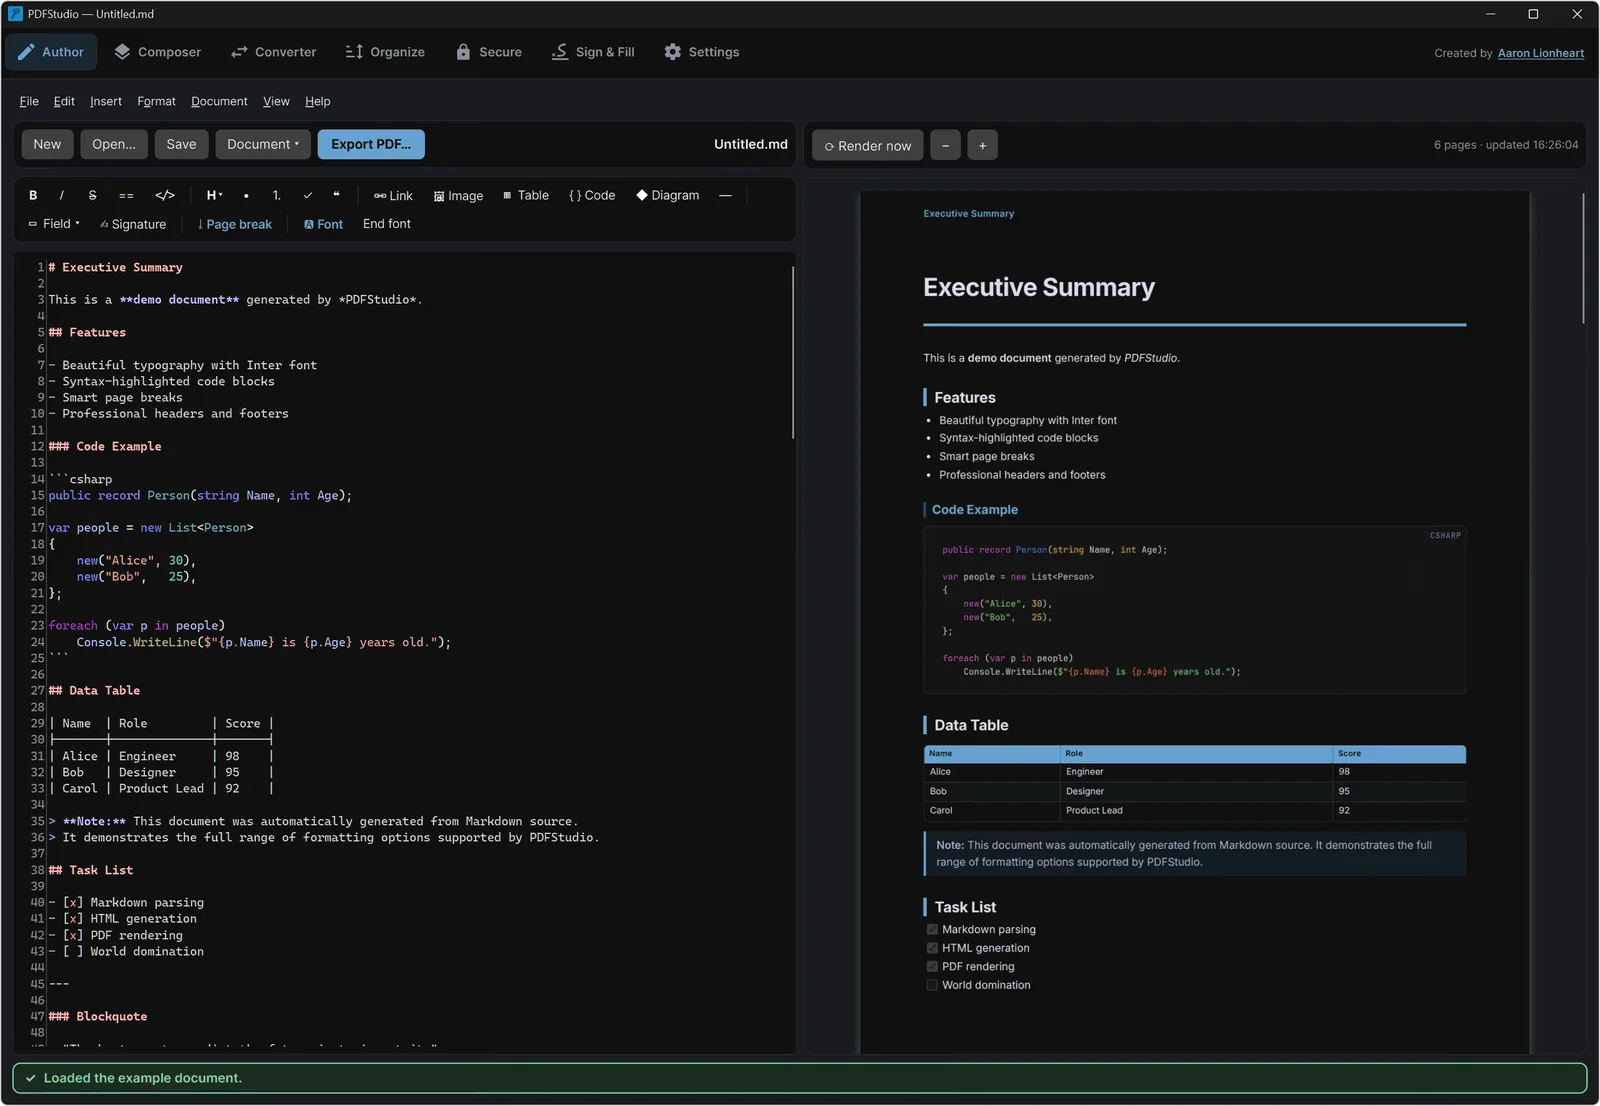Insert a Page break
This screenshot has height=1106, width=1600.
point(235,224)
